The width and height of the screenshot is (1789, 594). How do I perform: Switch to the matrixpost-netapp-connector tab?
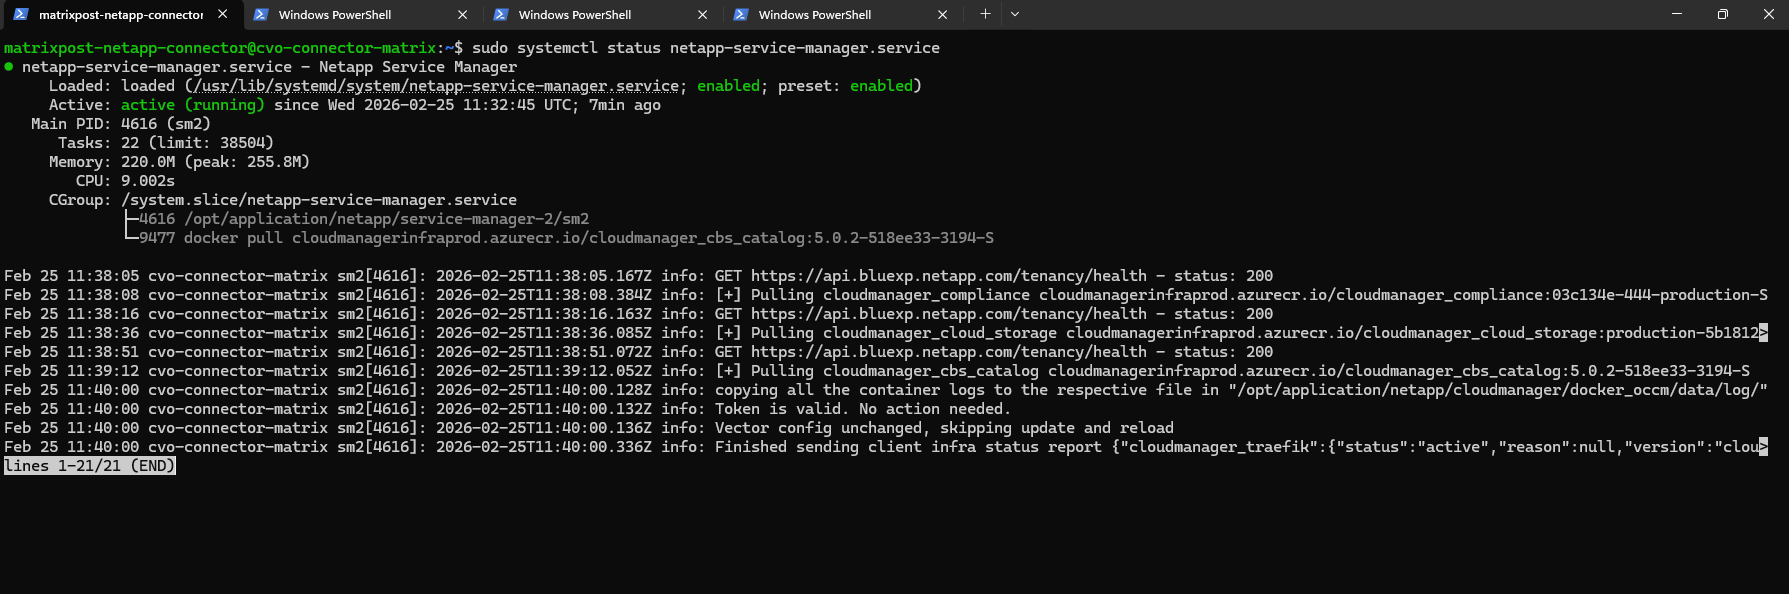coord(120,14)
